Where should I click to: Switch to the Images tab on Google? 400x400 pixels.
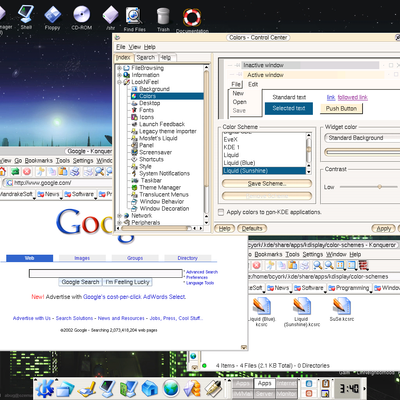point(82,258)
